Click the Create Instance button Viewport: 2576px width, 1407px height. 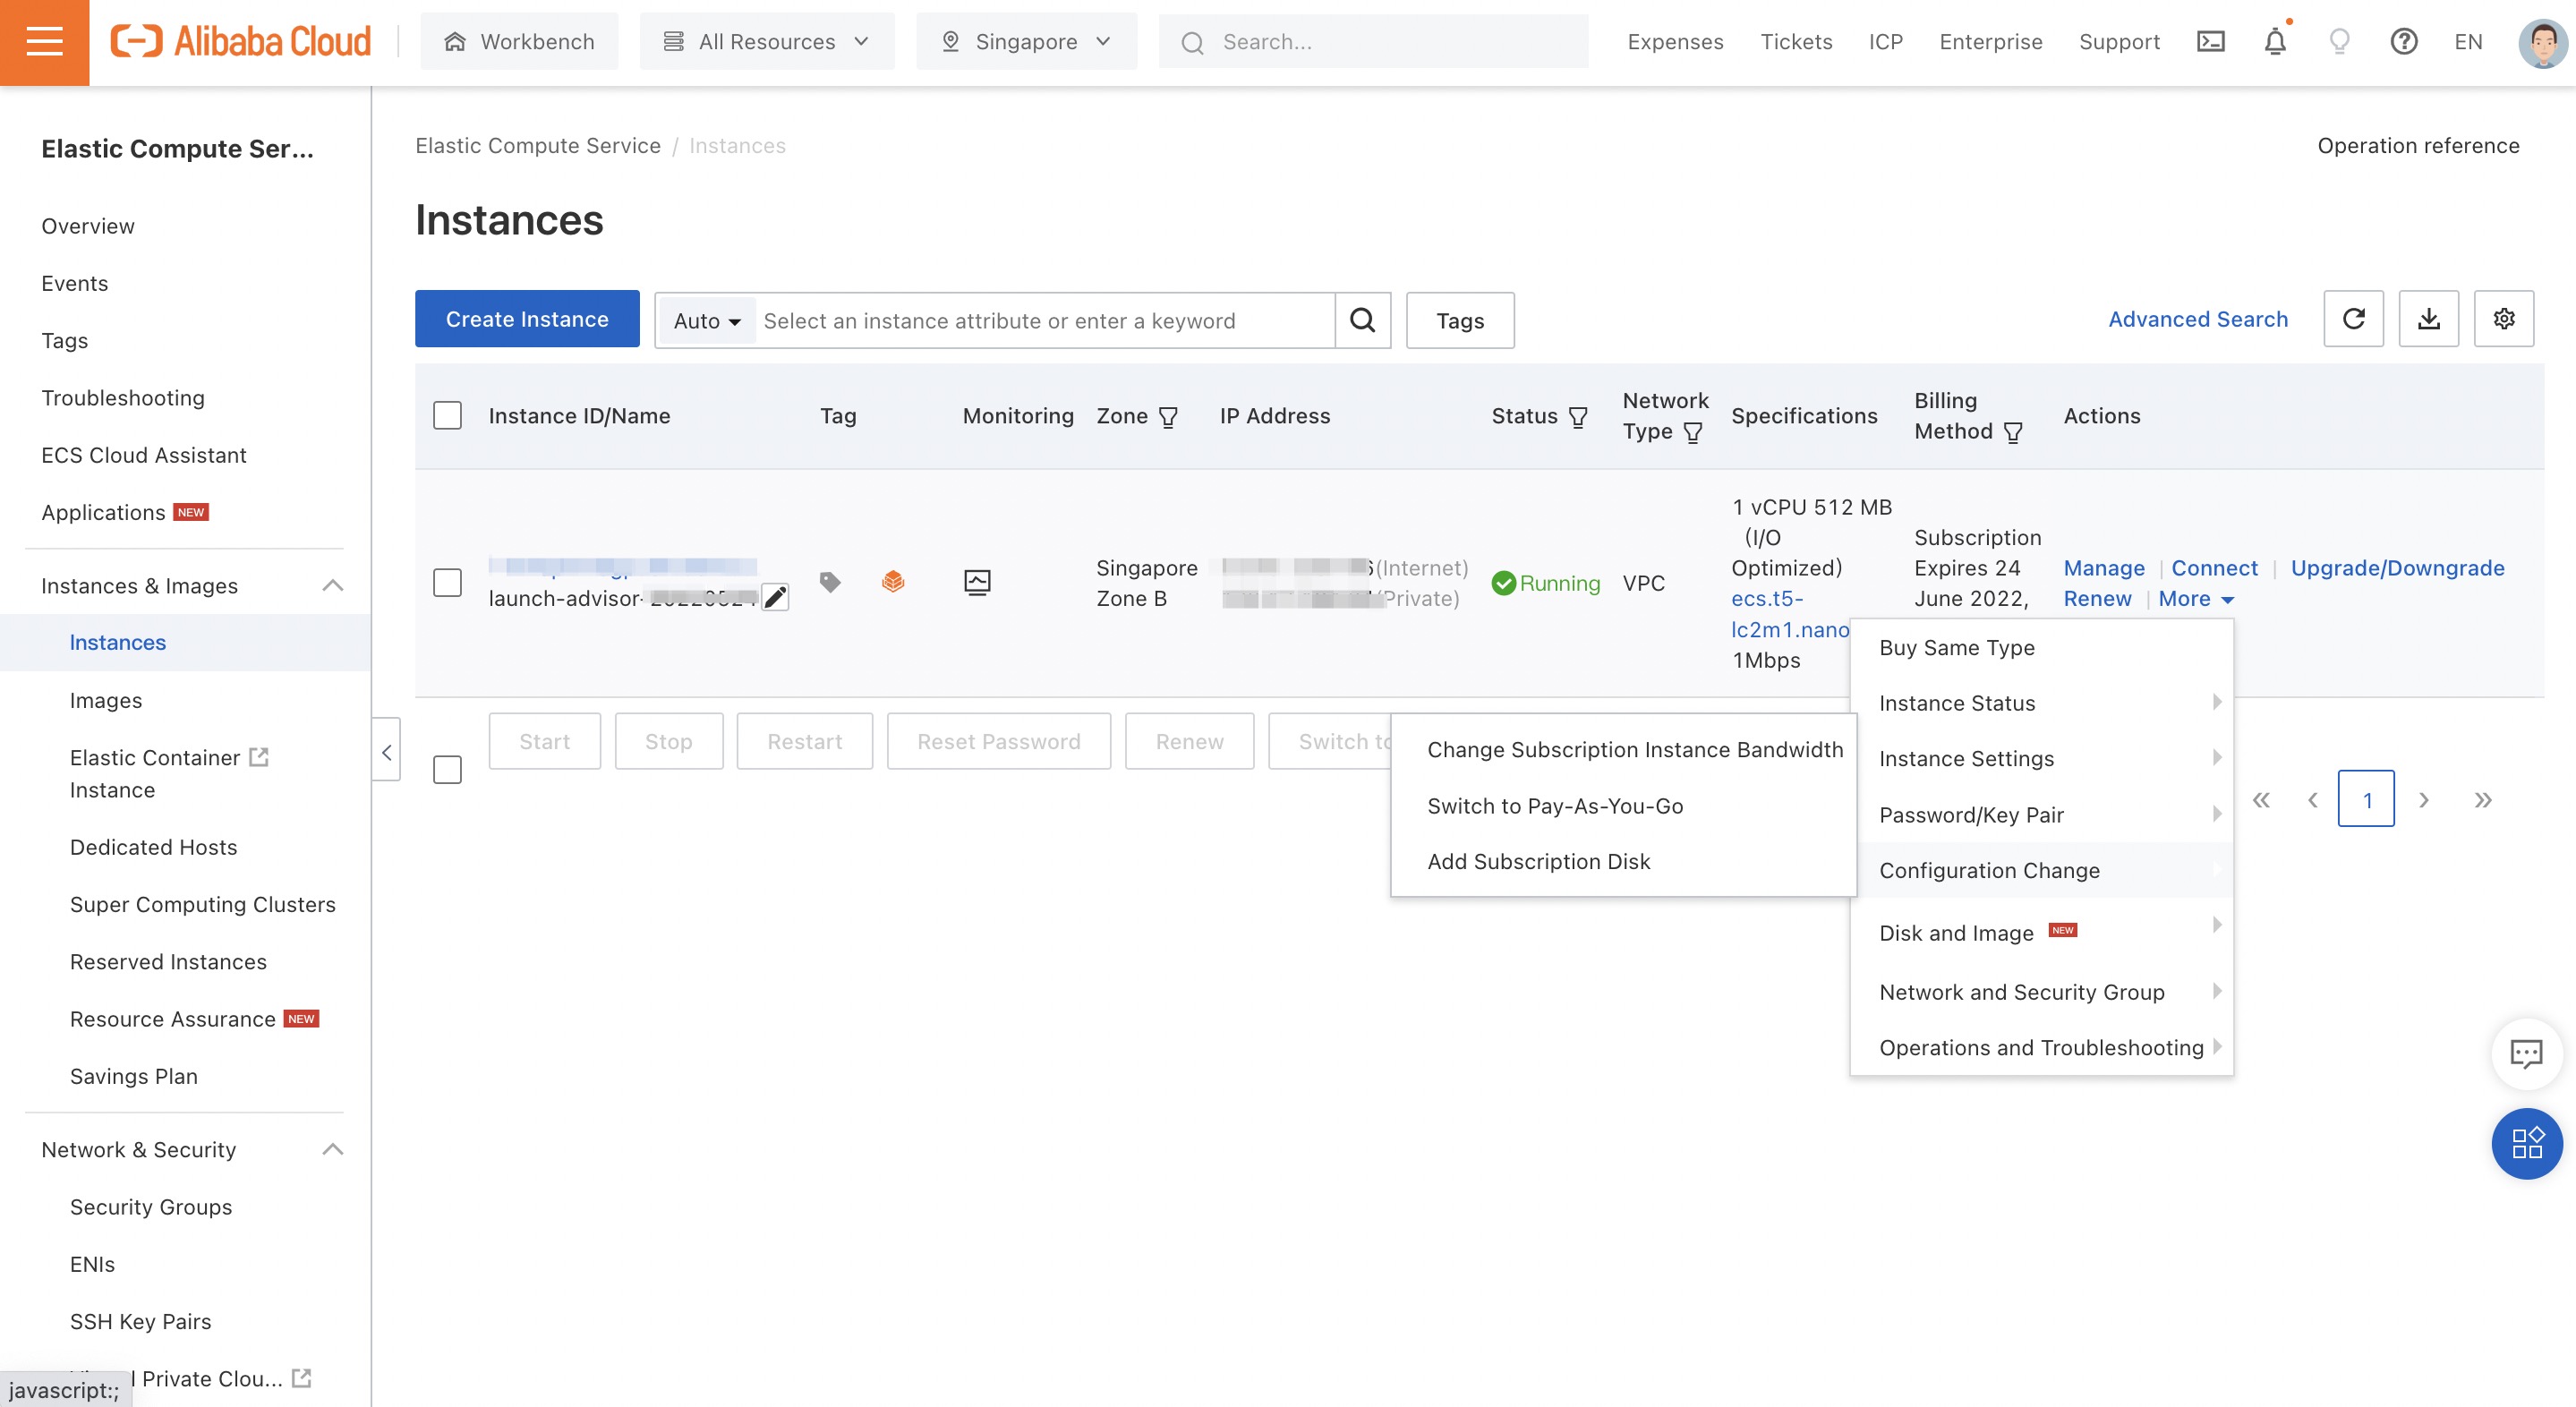point(527,319)
